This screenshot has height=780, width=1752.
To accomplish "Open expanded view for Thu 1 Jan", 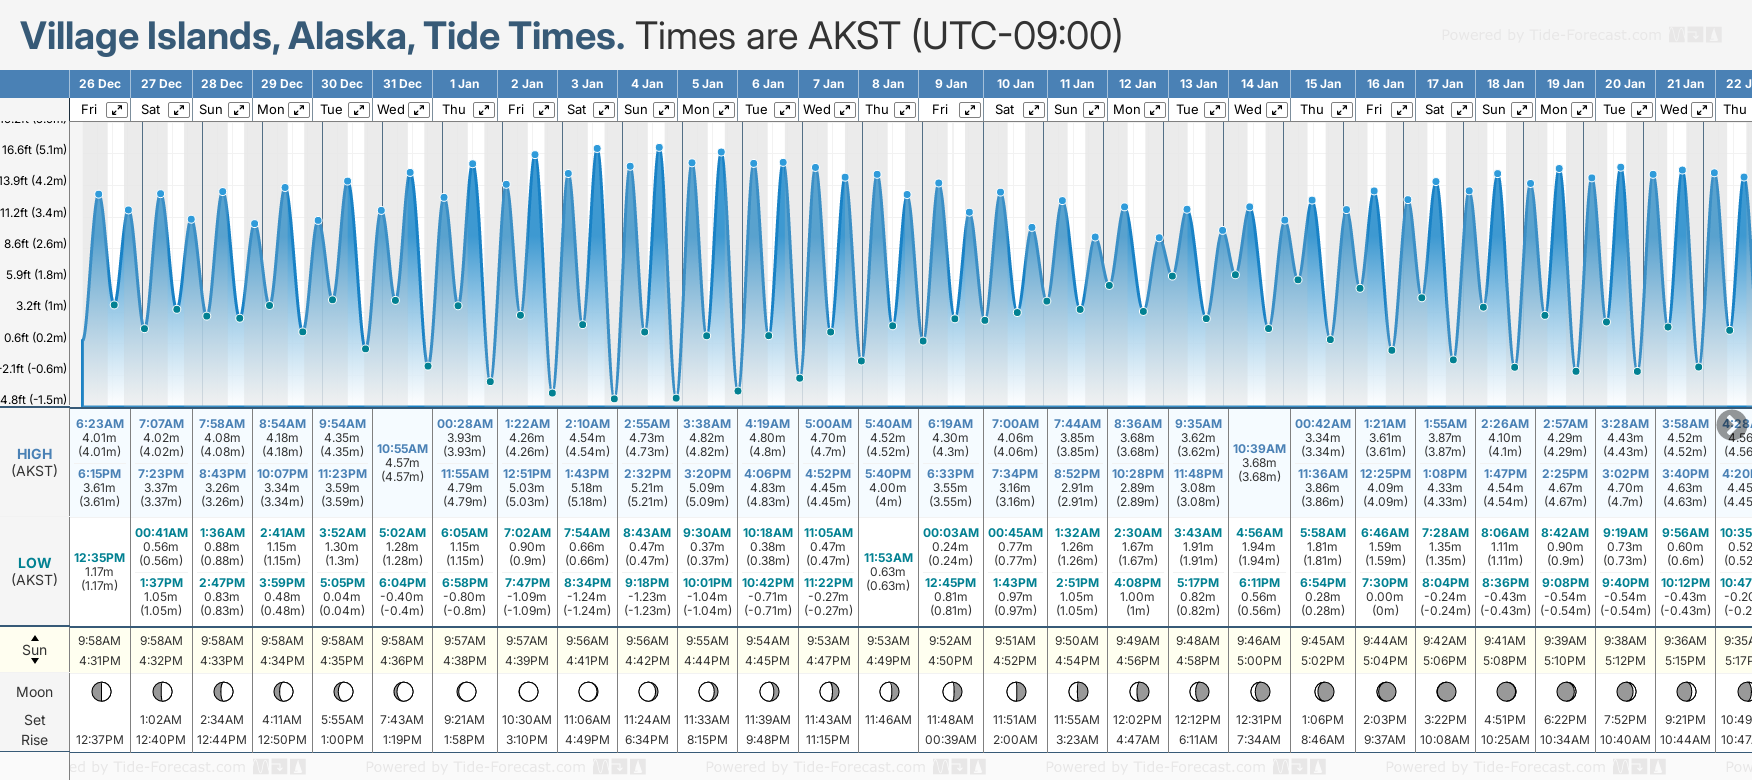I will click(483, 110).
